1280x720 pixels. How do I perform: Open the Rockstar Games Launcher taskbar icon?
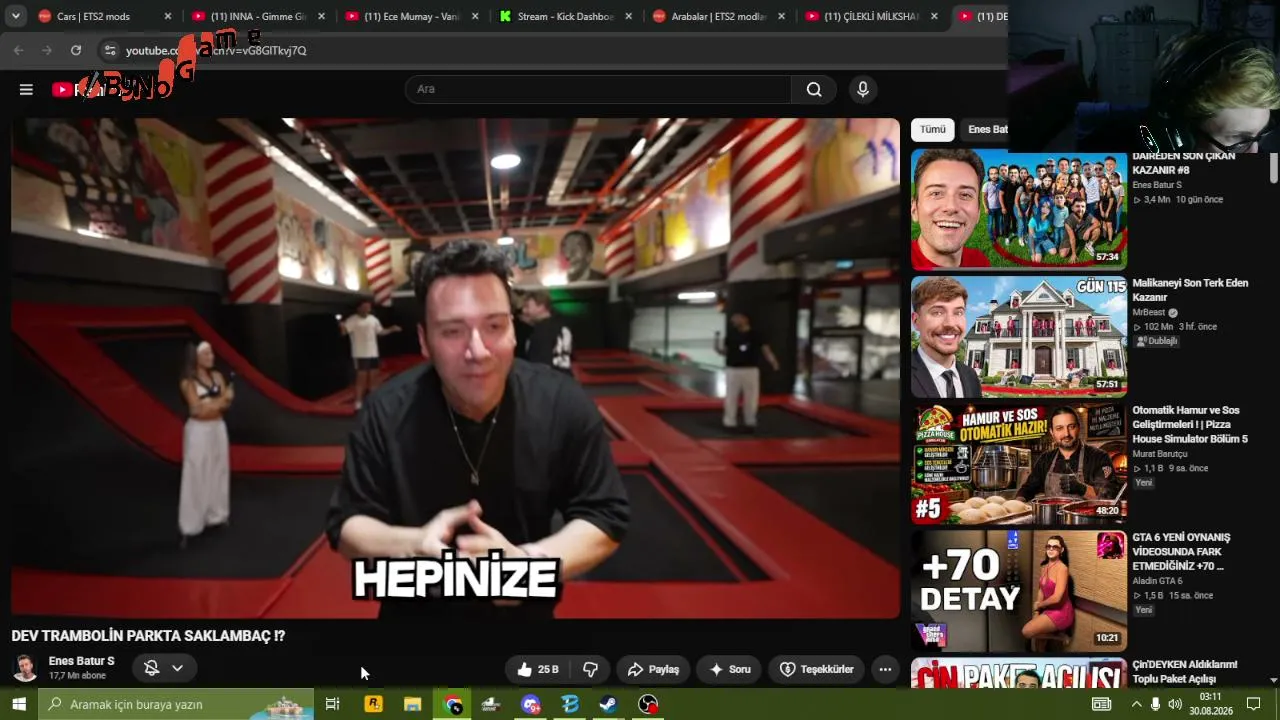pyautogui.click(x=373, y=704)
